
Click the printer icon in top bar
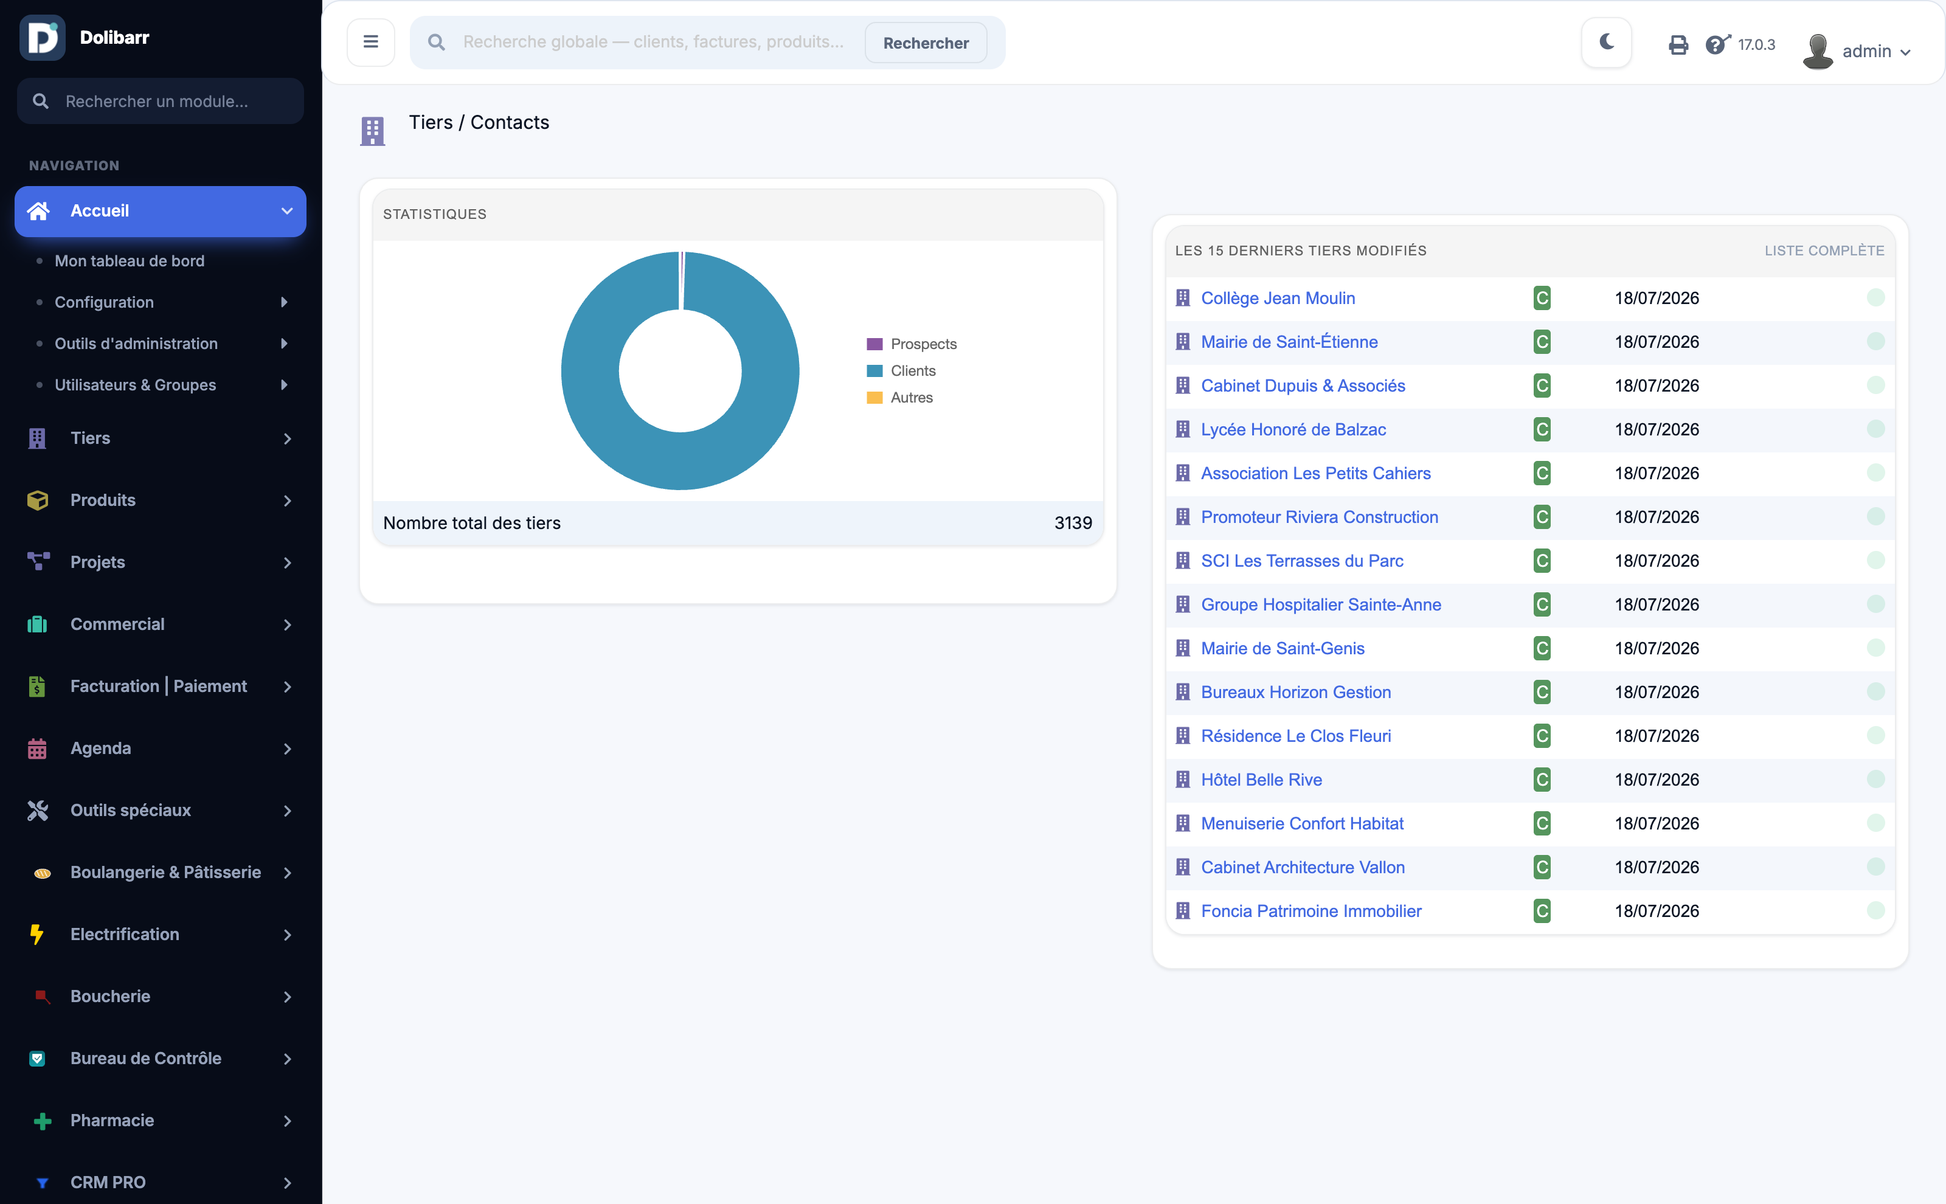click(1678, 45)
